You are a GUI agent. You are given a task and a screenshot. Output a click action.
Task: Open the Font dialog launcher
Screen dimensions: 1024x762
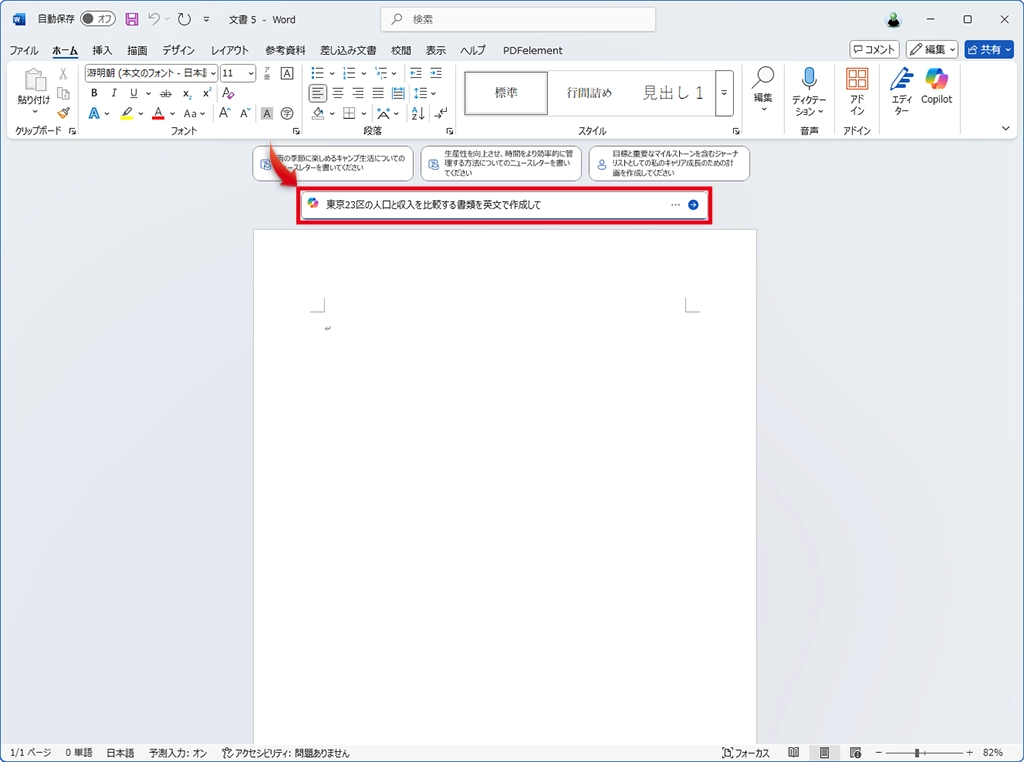click(x=296, y=131)
